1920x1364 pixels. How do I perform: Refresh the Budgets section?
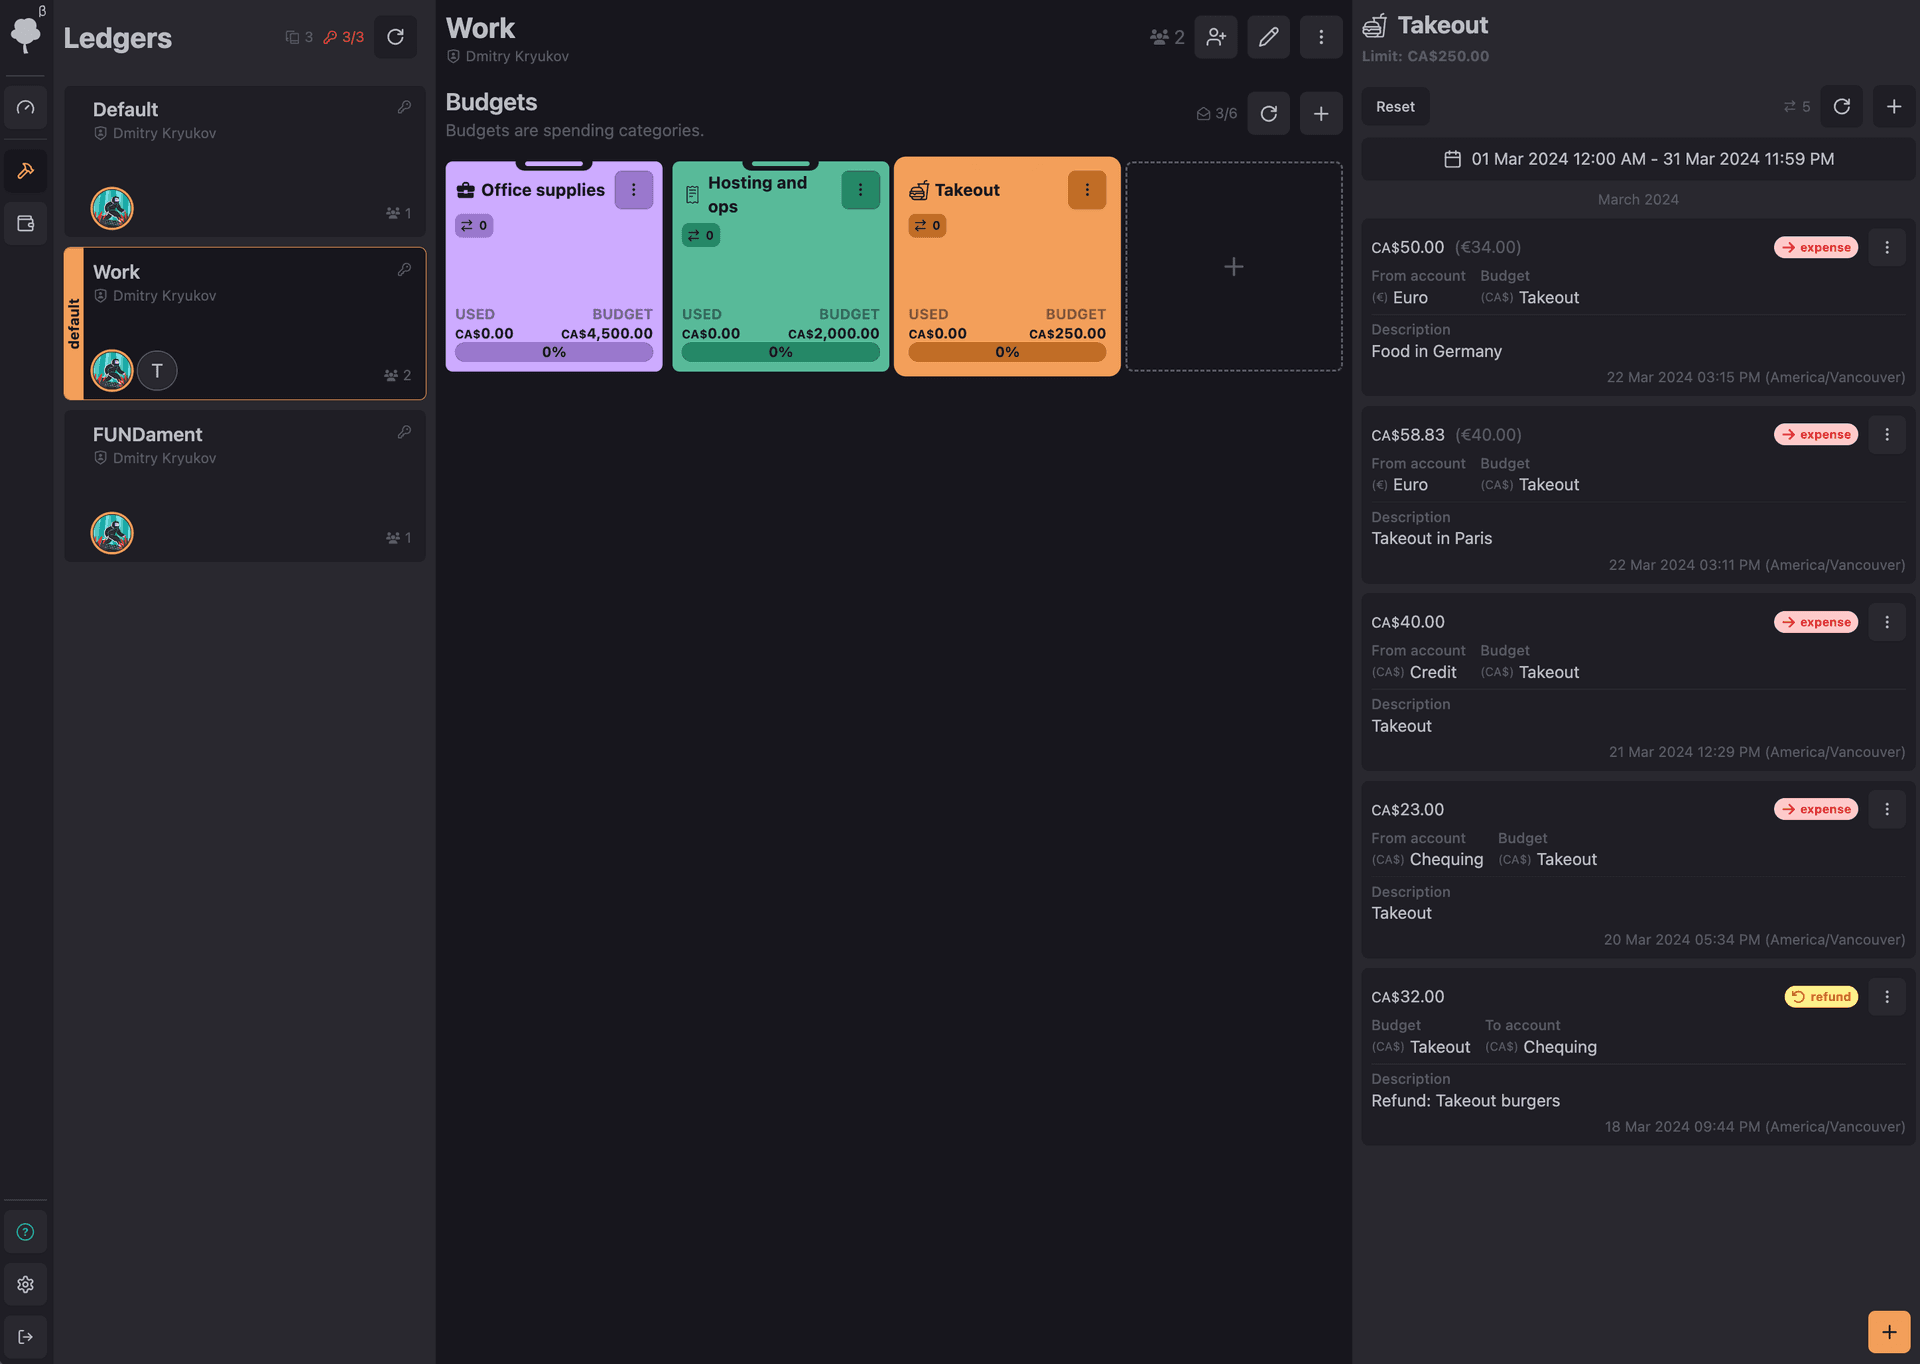pyautogui.click(x=1268, y=114)
